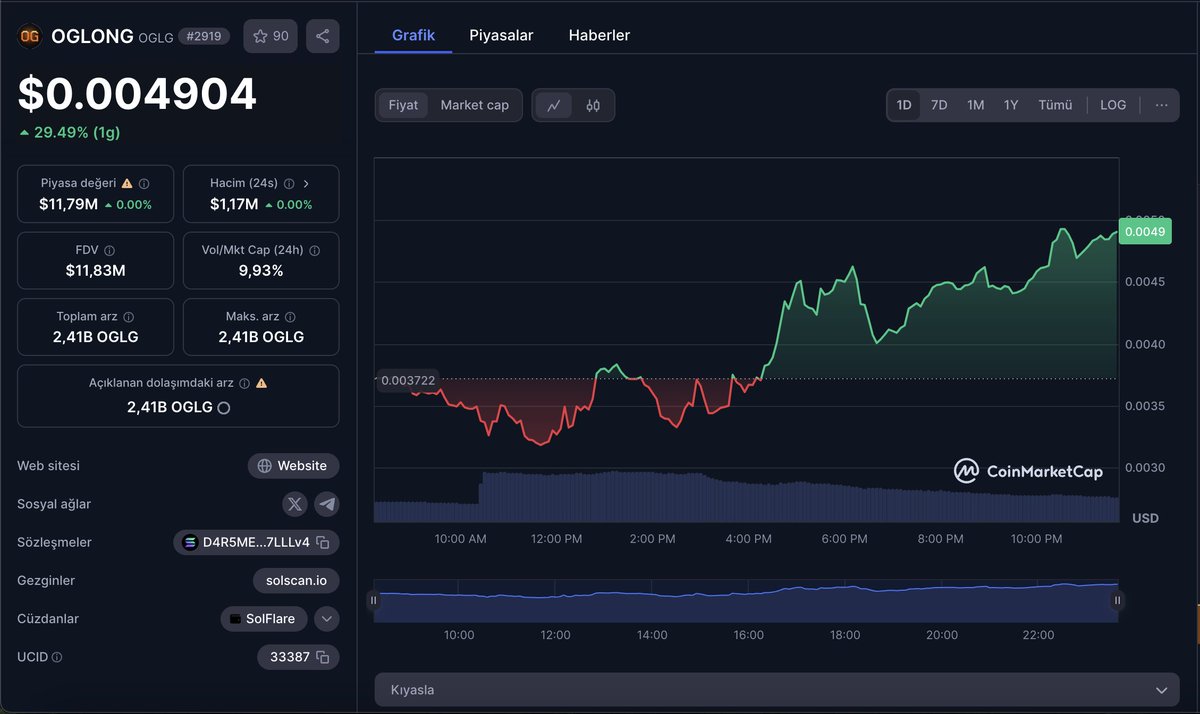Click the 9,93% Vol/Mkt Cap value
Viewport: 1200px width, 714px height.
[x=261, y=270]
